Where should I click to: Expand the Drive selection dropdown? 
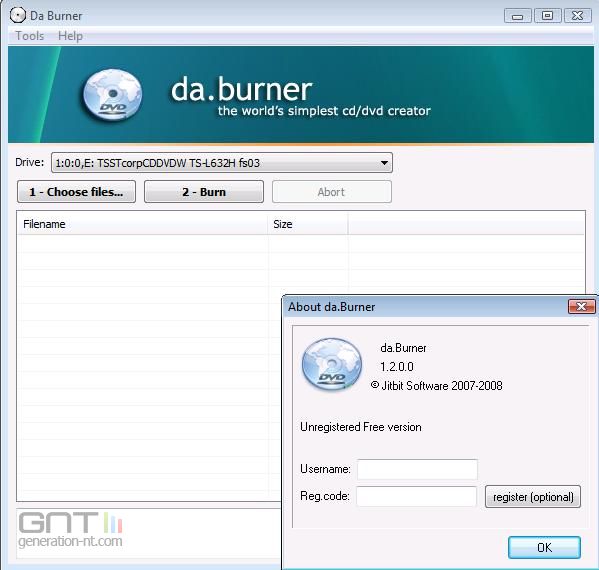click(x=222, y=163)
